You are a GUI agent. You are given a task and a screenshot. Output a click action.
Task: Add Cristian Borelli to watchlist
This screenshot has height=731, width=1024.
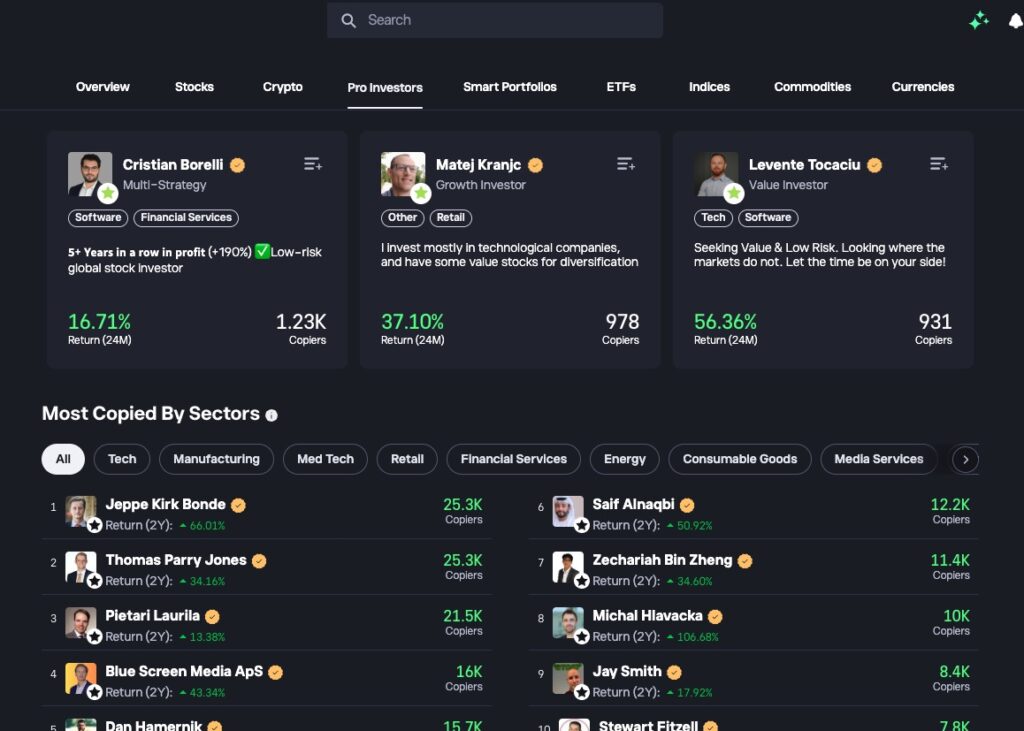313,164
